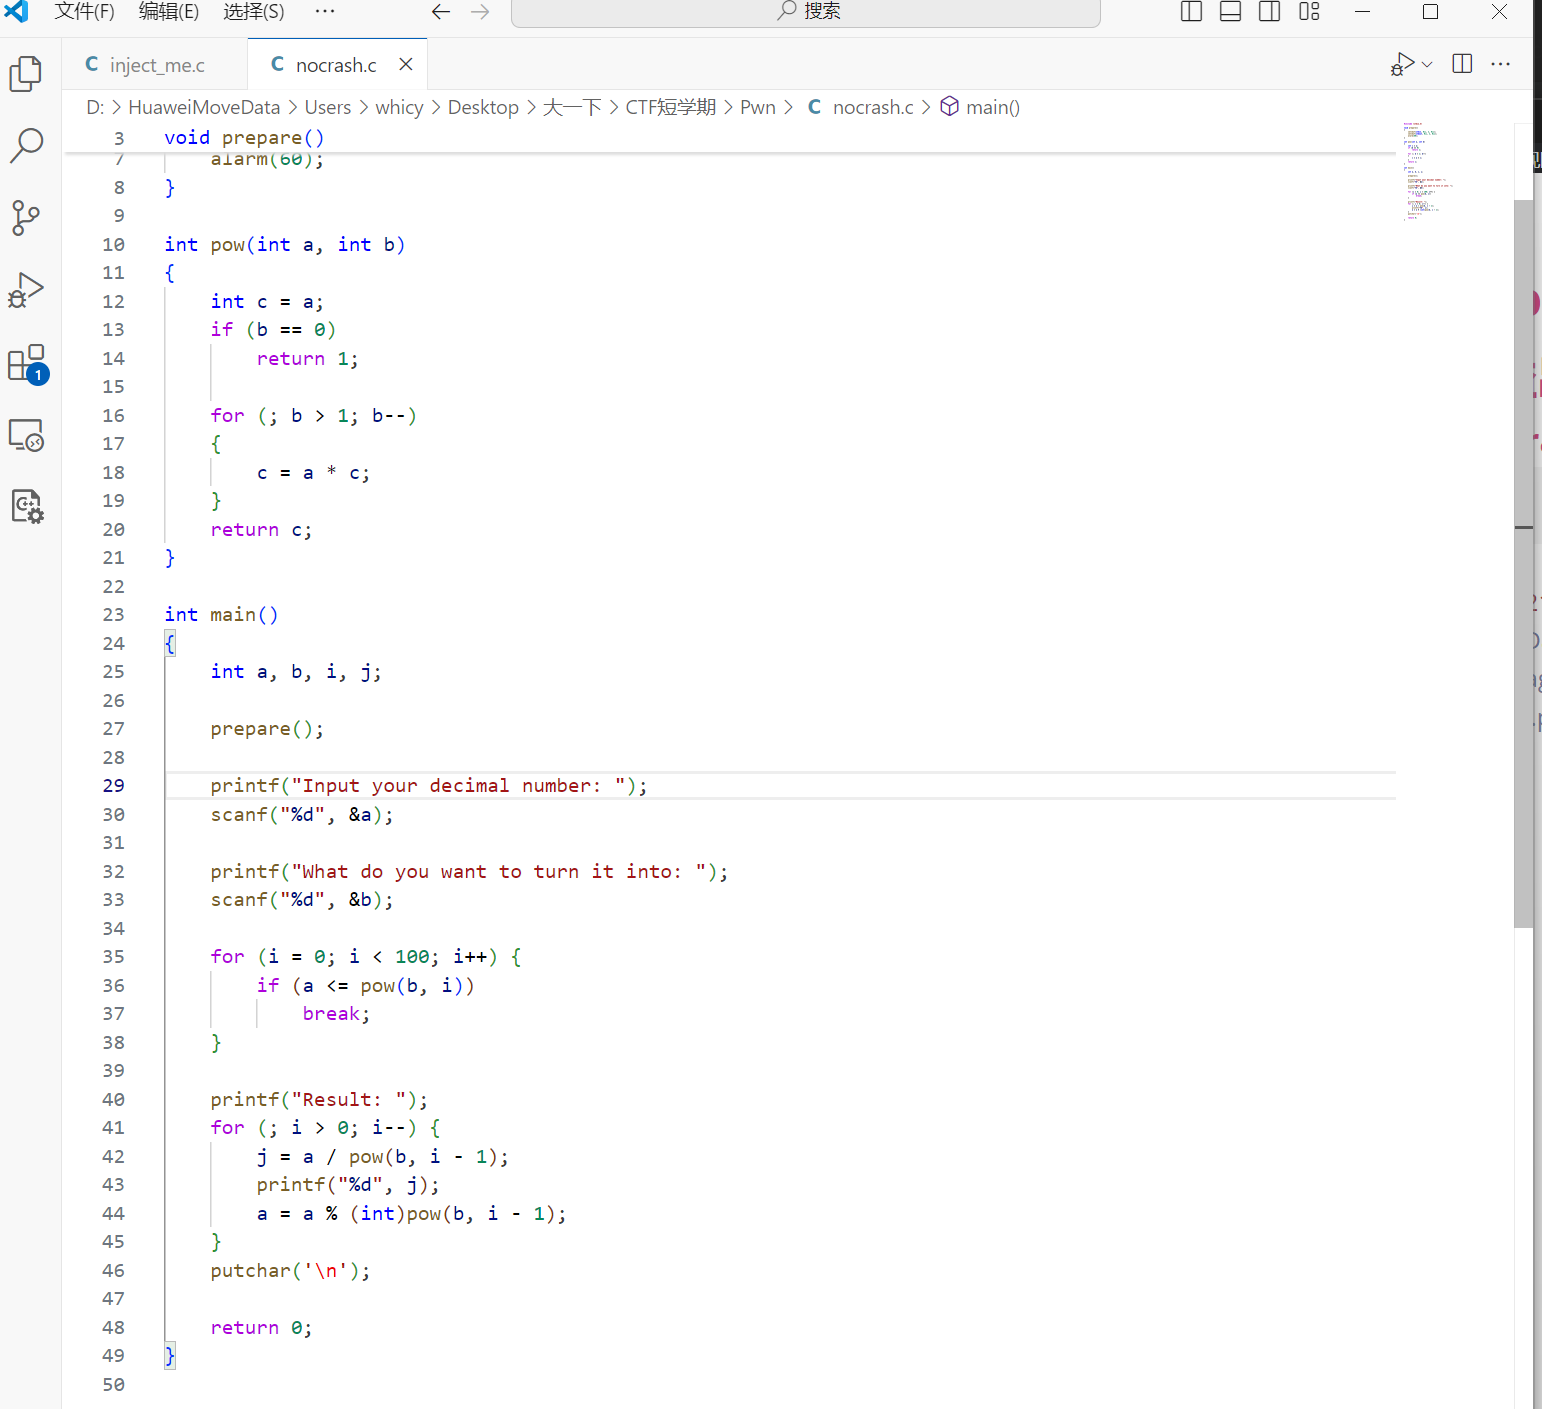1542x1409 pixels.
Task: Click line number 29 in the gutter
Action: click(114, 786)
